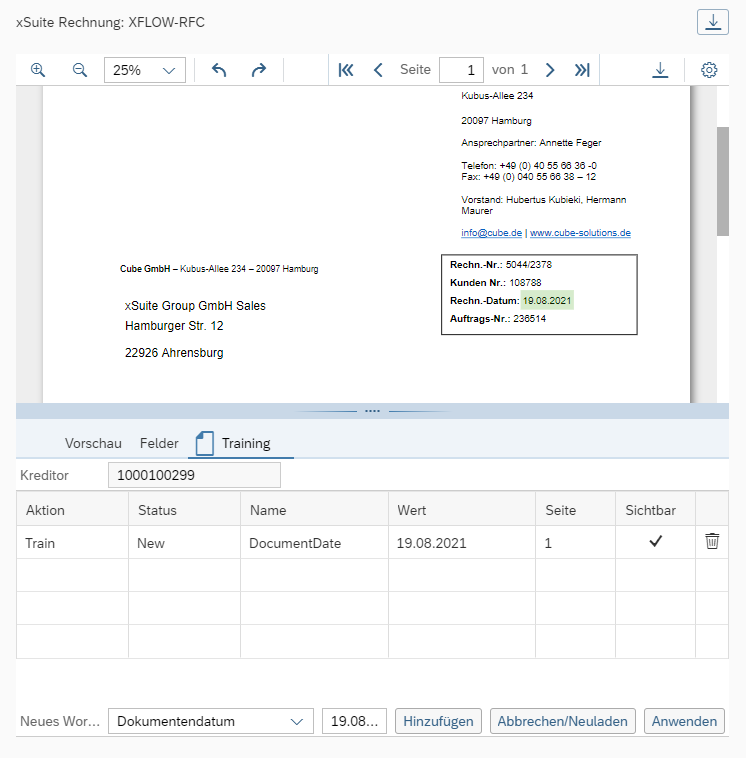
Task: Click the Aktion column header
Action: pyautogui.click(x=73, y=510)
